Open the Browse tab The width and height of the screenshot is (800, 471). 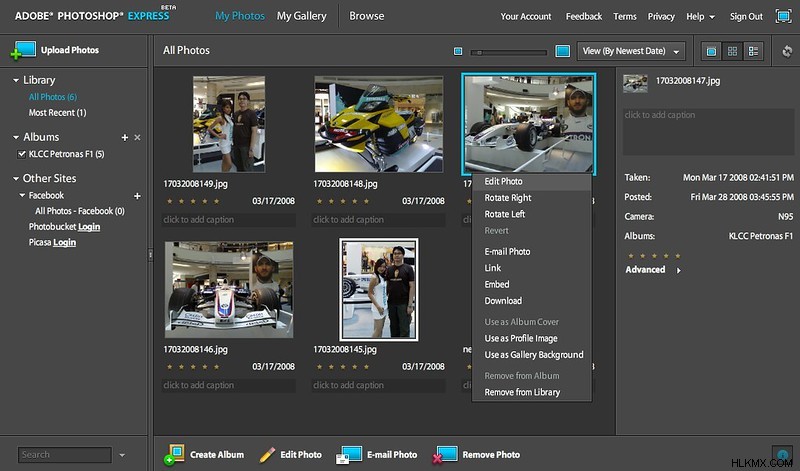366,16
